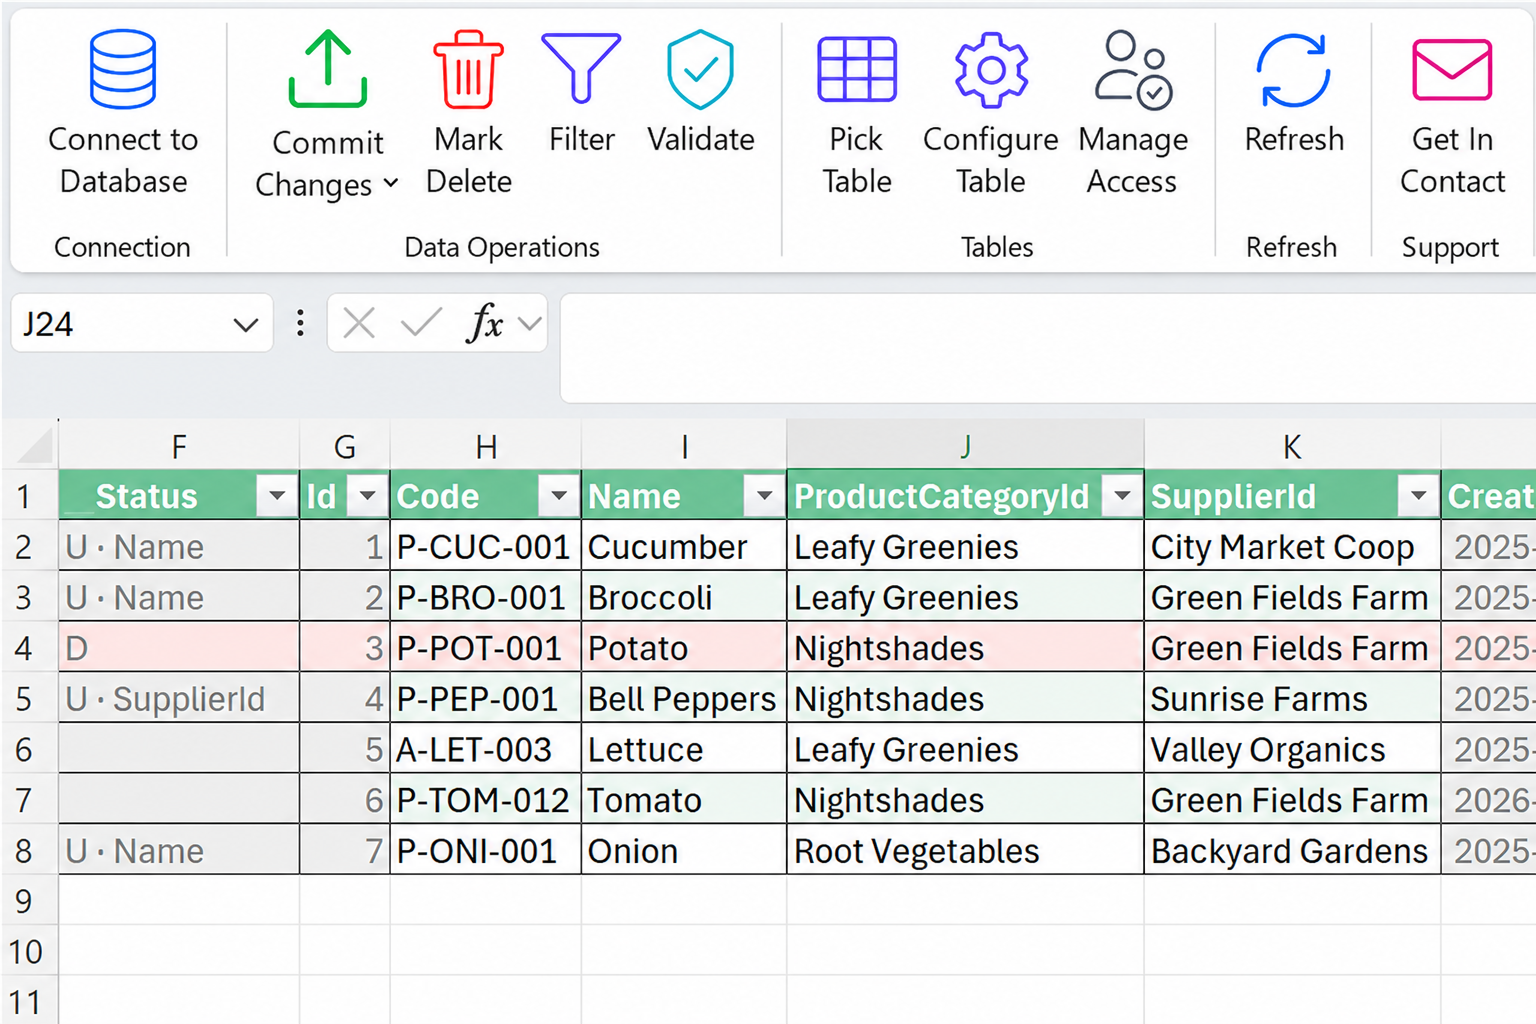
Task: Open SupplierId column filter dropdown
Action: 1418,496
